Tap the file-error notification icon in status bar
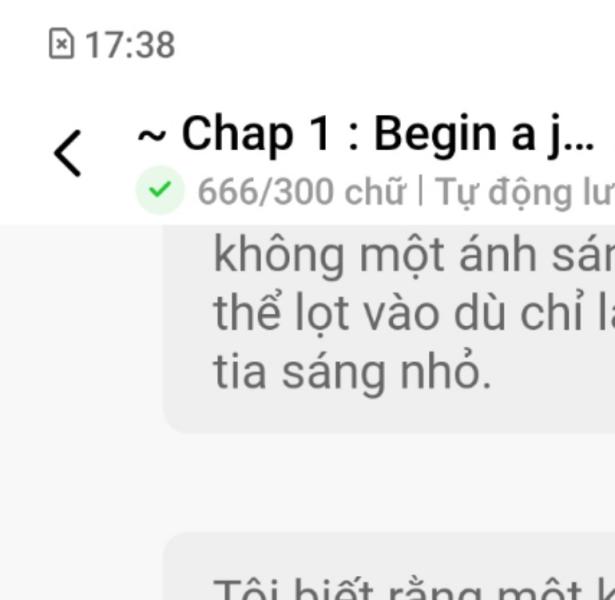Screen dimensions: 615x600 (61, 44)
